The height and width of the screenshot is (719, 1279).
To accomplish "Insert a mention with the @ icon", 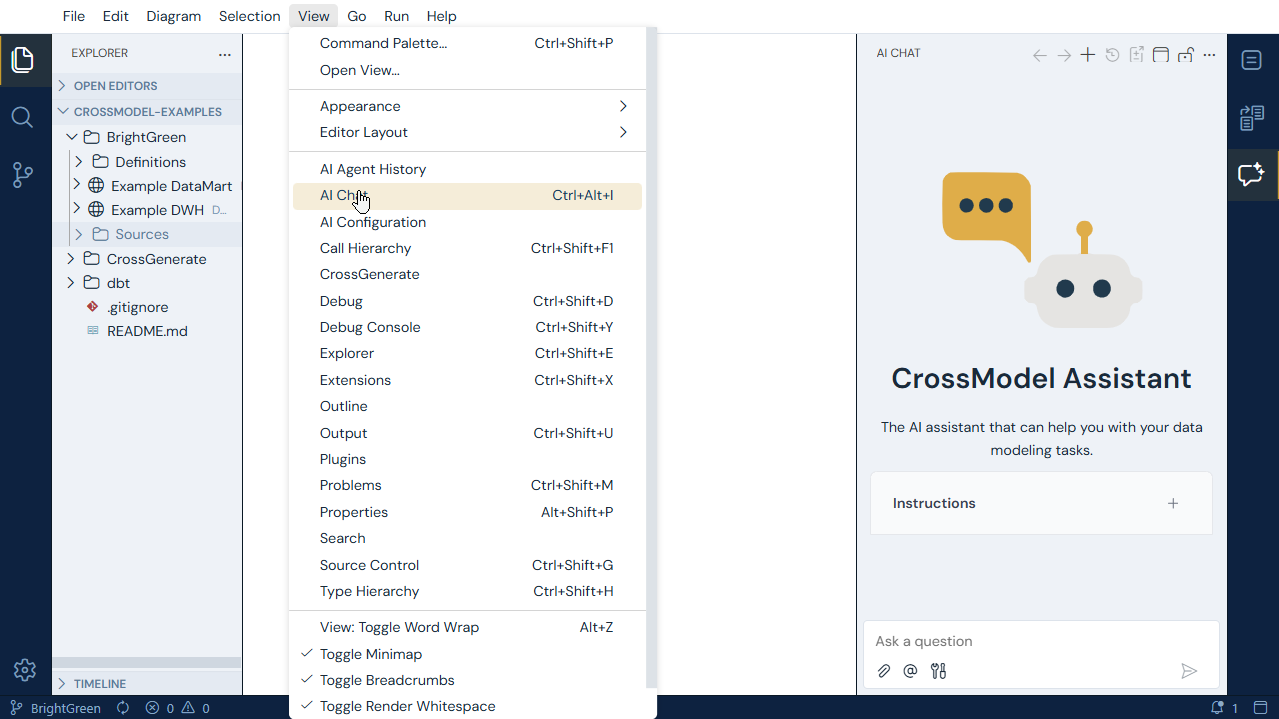I will click(x=910, y=671).
